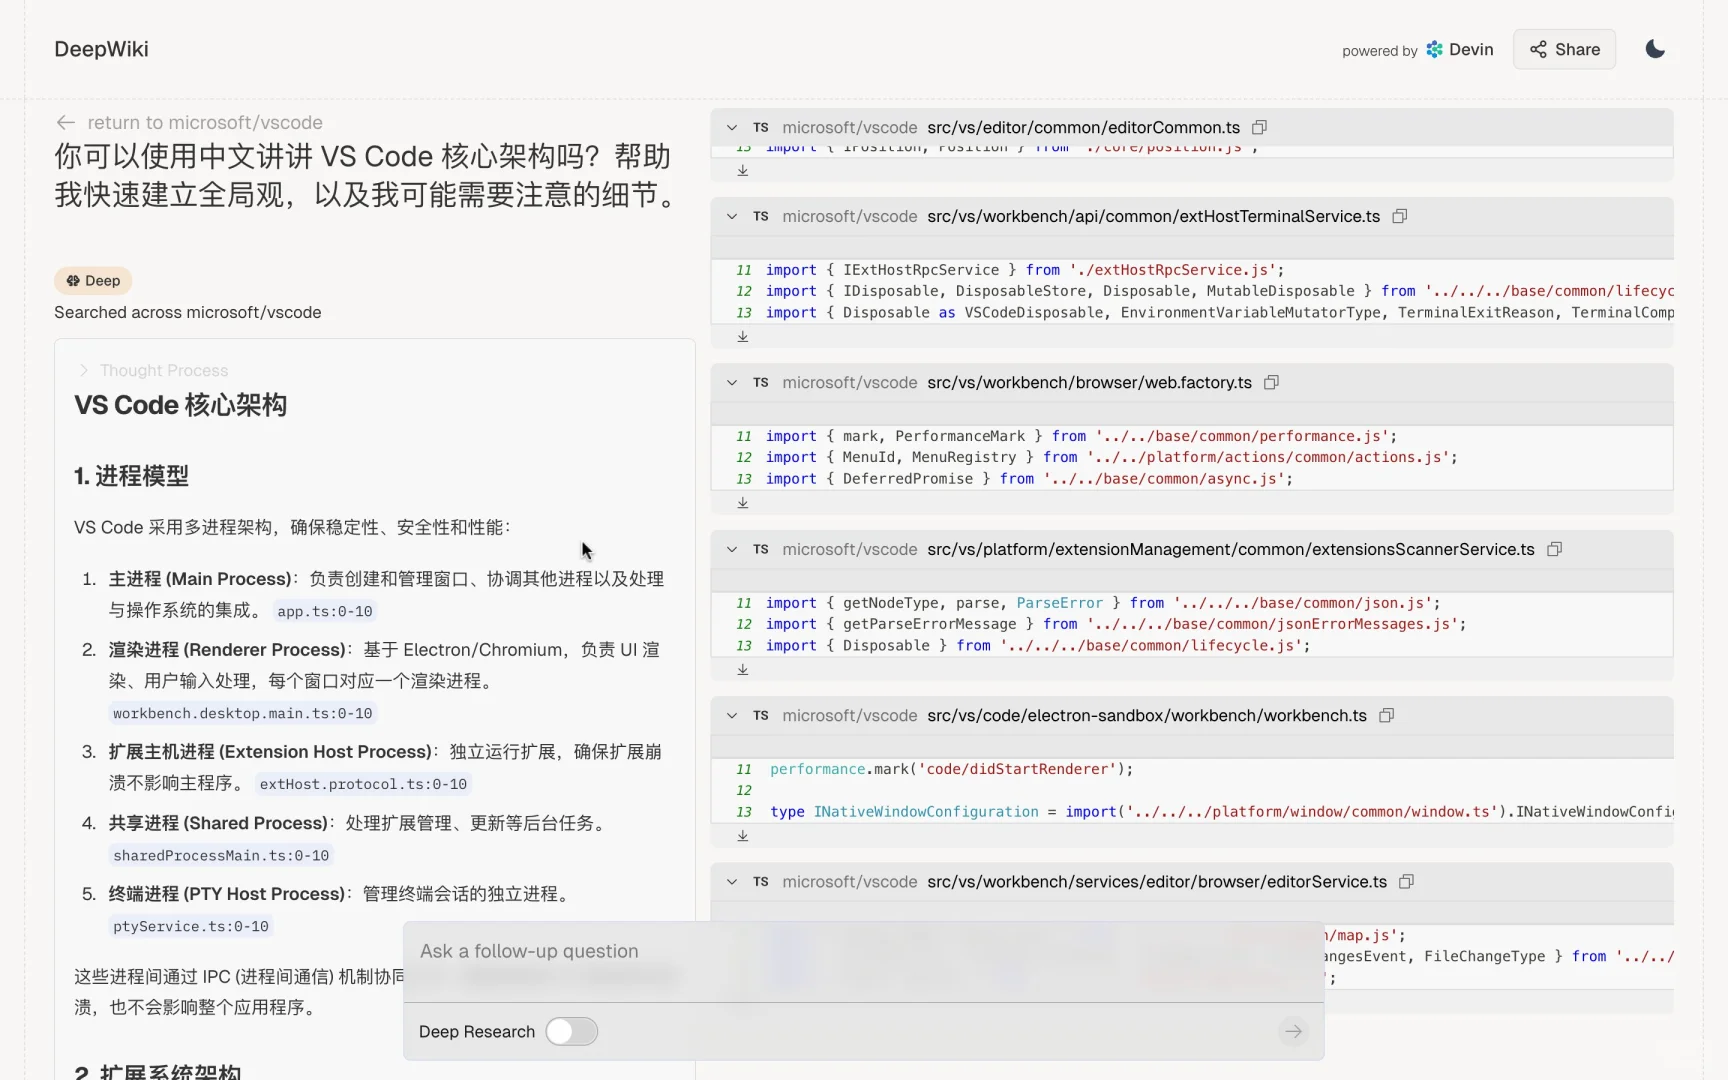Copy path of editorService.ts
This screenshot has height=1080, width=1728.
[1405, 882]
